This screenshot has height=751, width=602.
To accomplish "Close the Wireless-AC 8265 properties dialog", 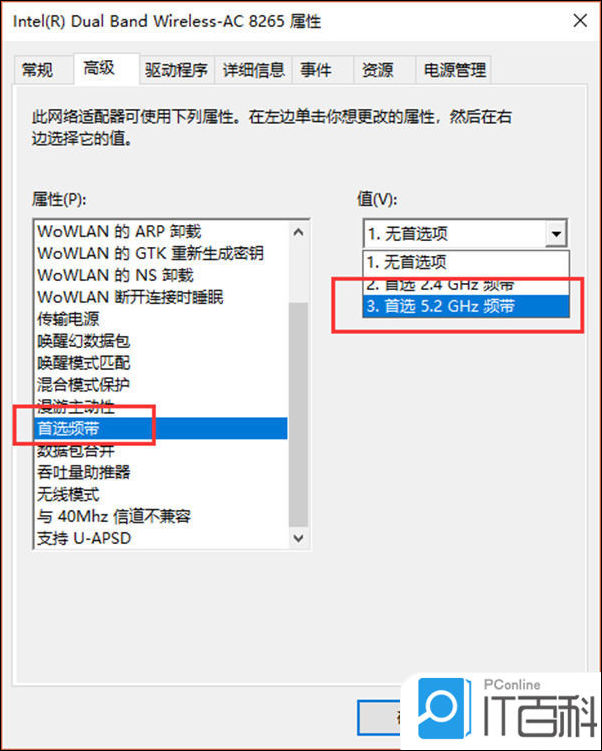I will click(x=580, y=21).
